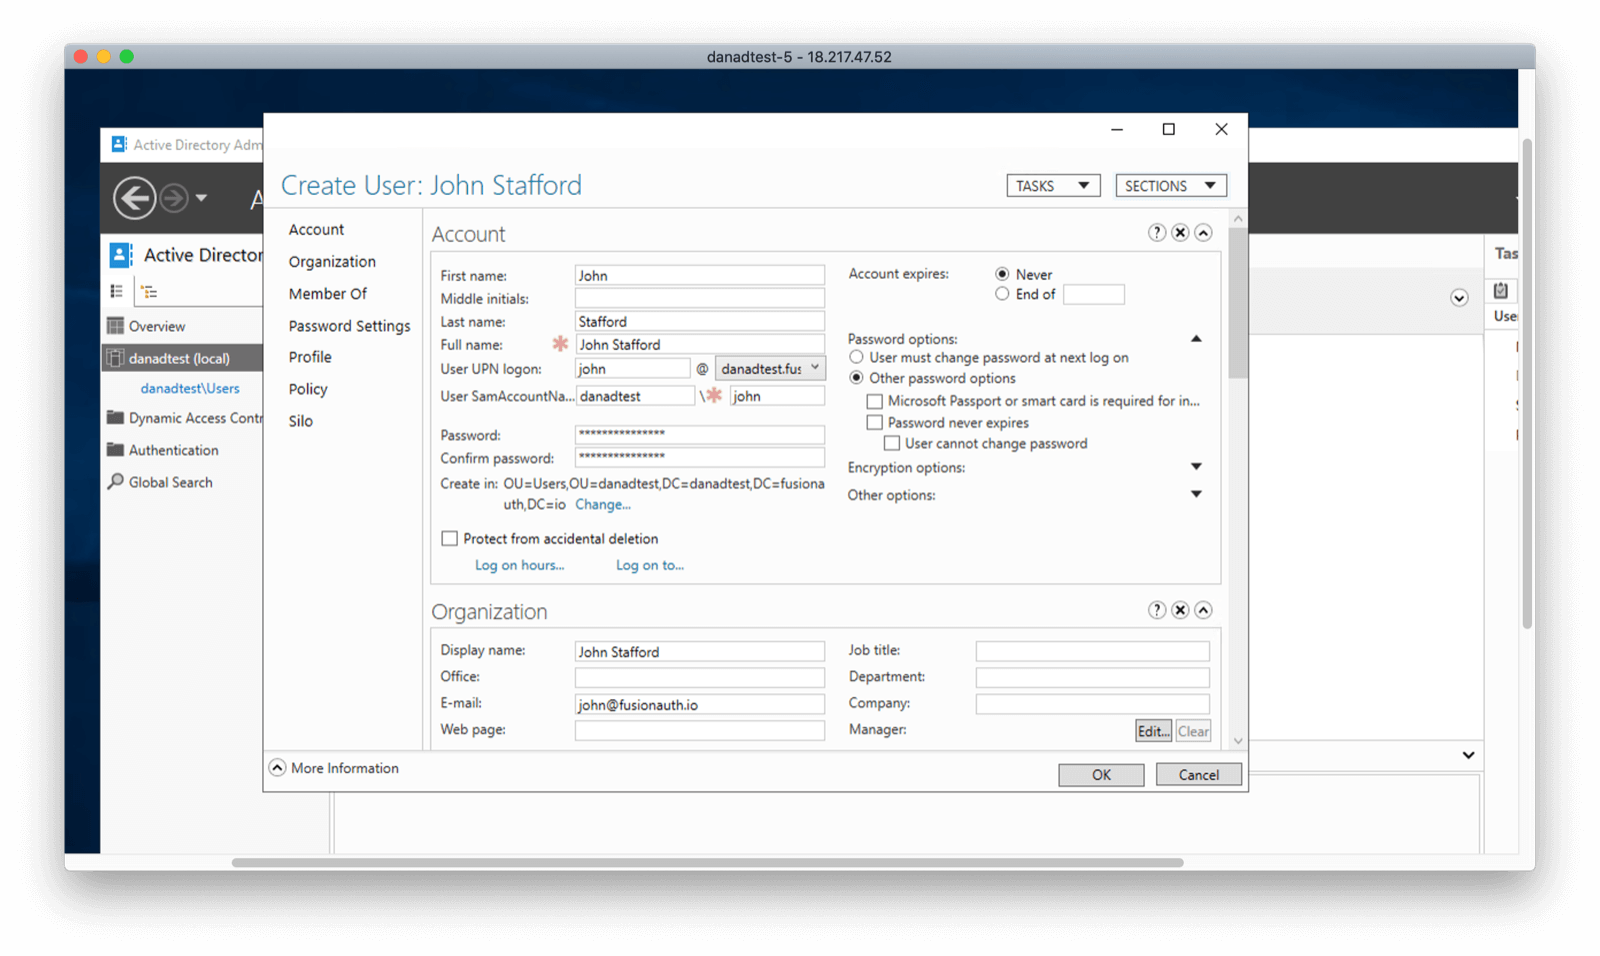Screen dimensions: 1600x956
Task: Jump to the Member Of section
Action: coord(328,293)
